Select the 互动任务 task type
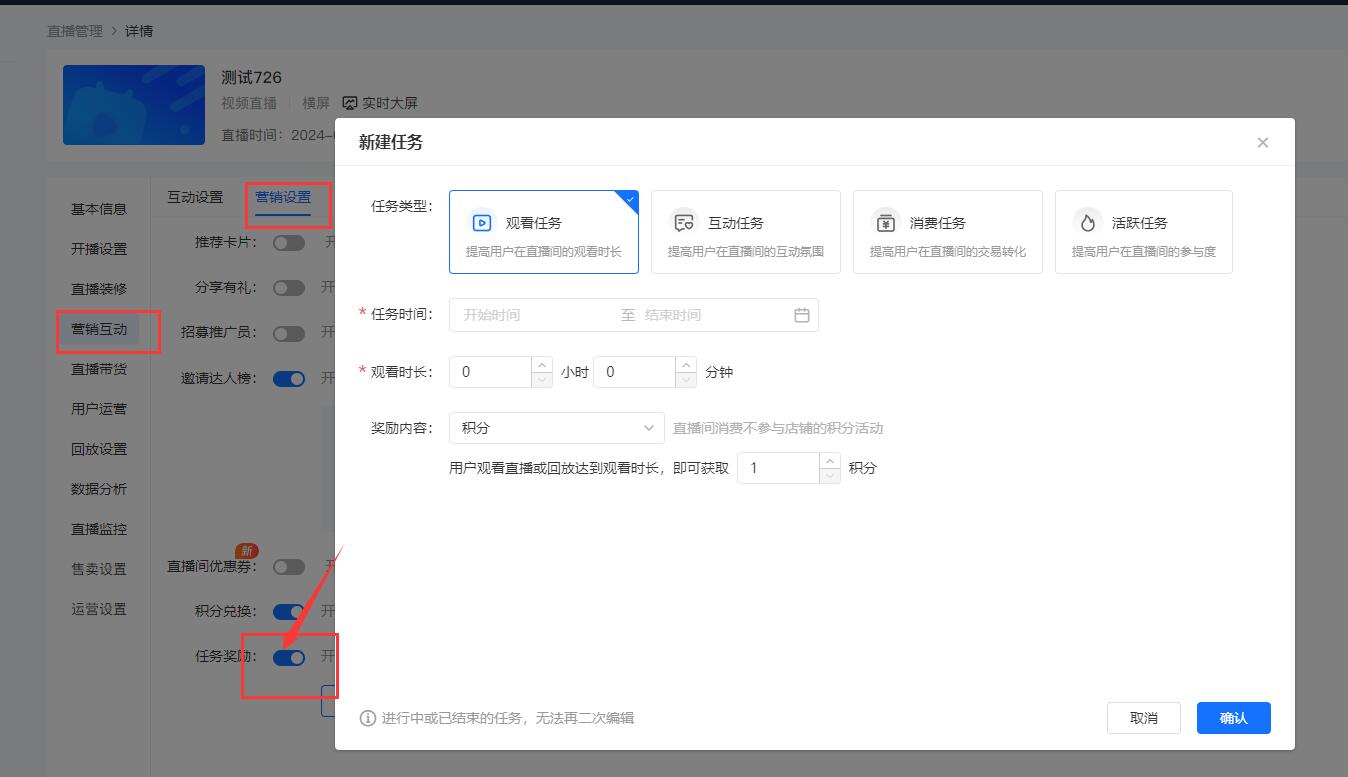Viewport: 1348px width, 777px height. [745, 231]
